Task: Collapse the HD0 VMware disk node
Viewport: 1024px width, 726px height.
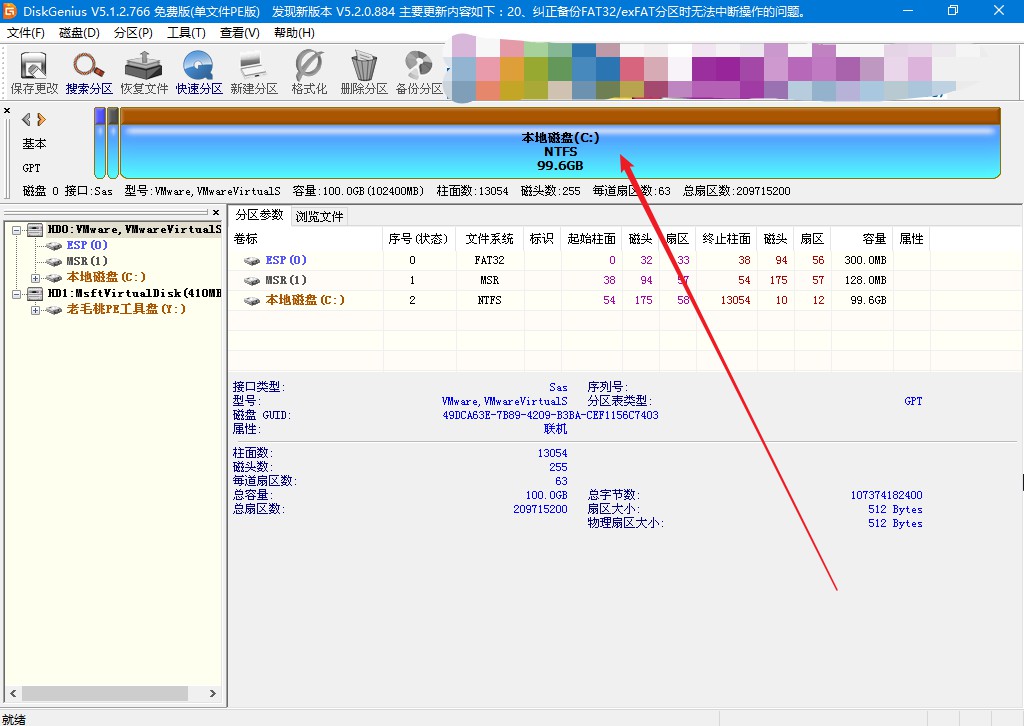Action: click(16, 230)
